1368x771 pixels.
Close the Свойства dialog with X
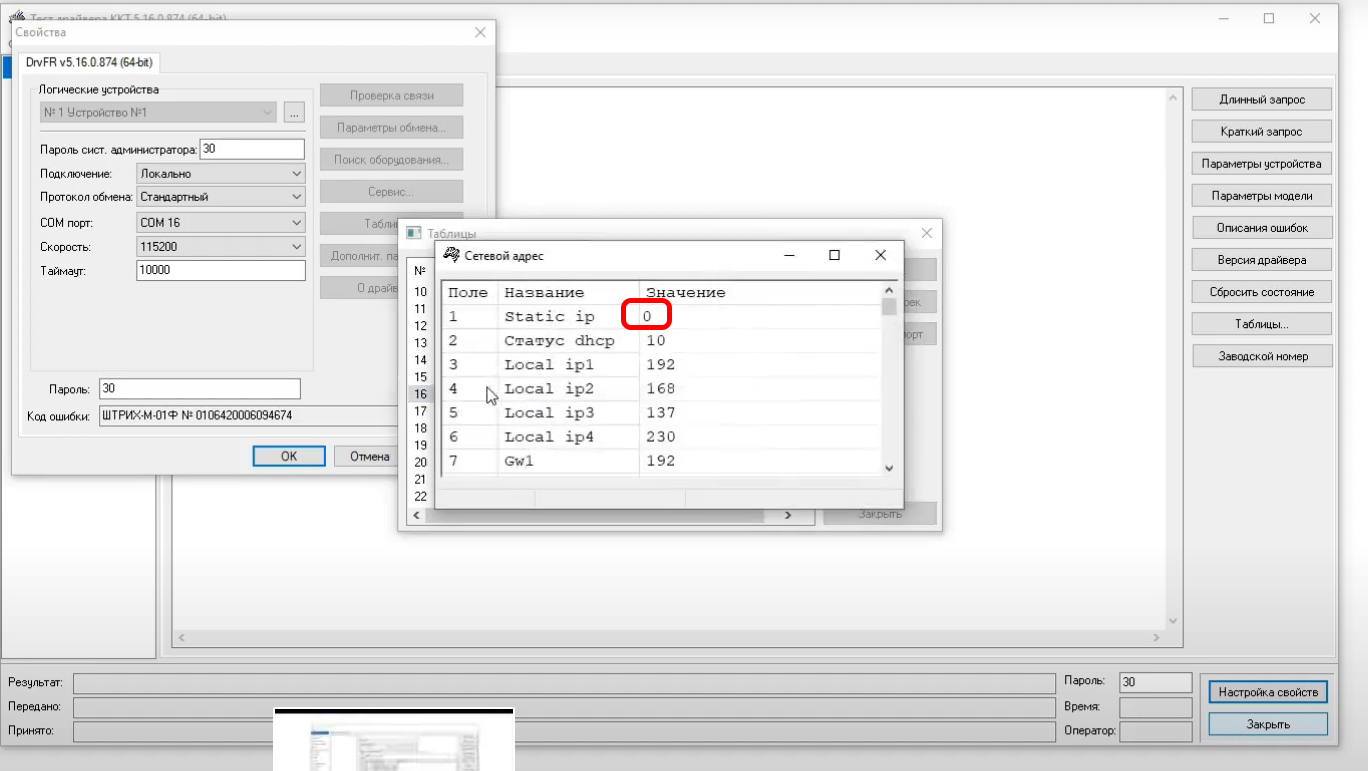480,33
